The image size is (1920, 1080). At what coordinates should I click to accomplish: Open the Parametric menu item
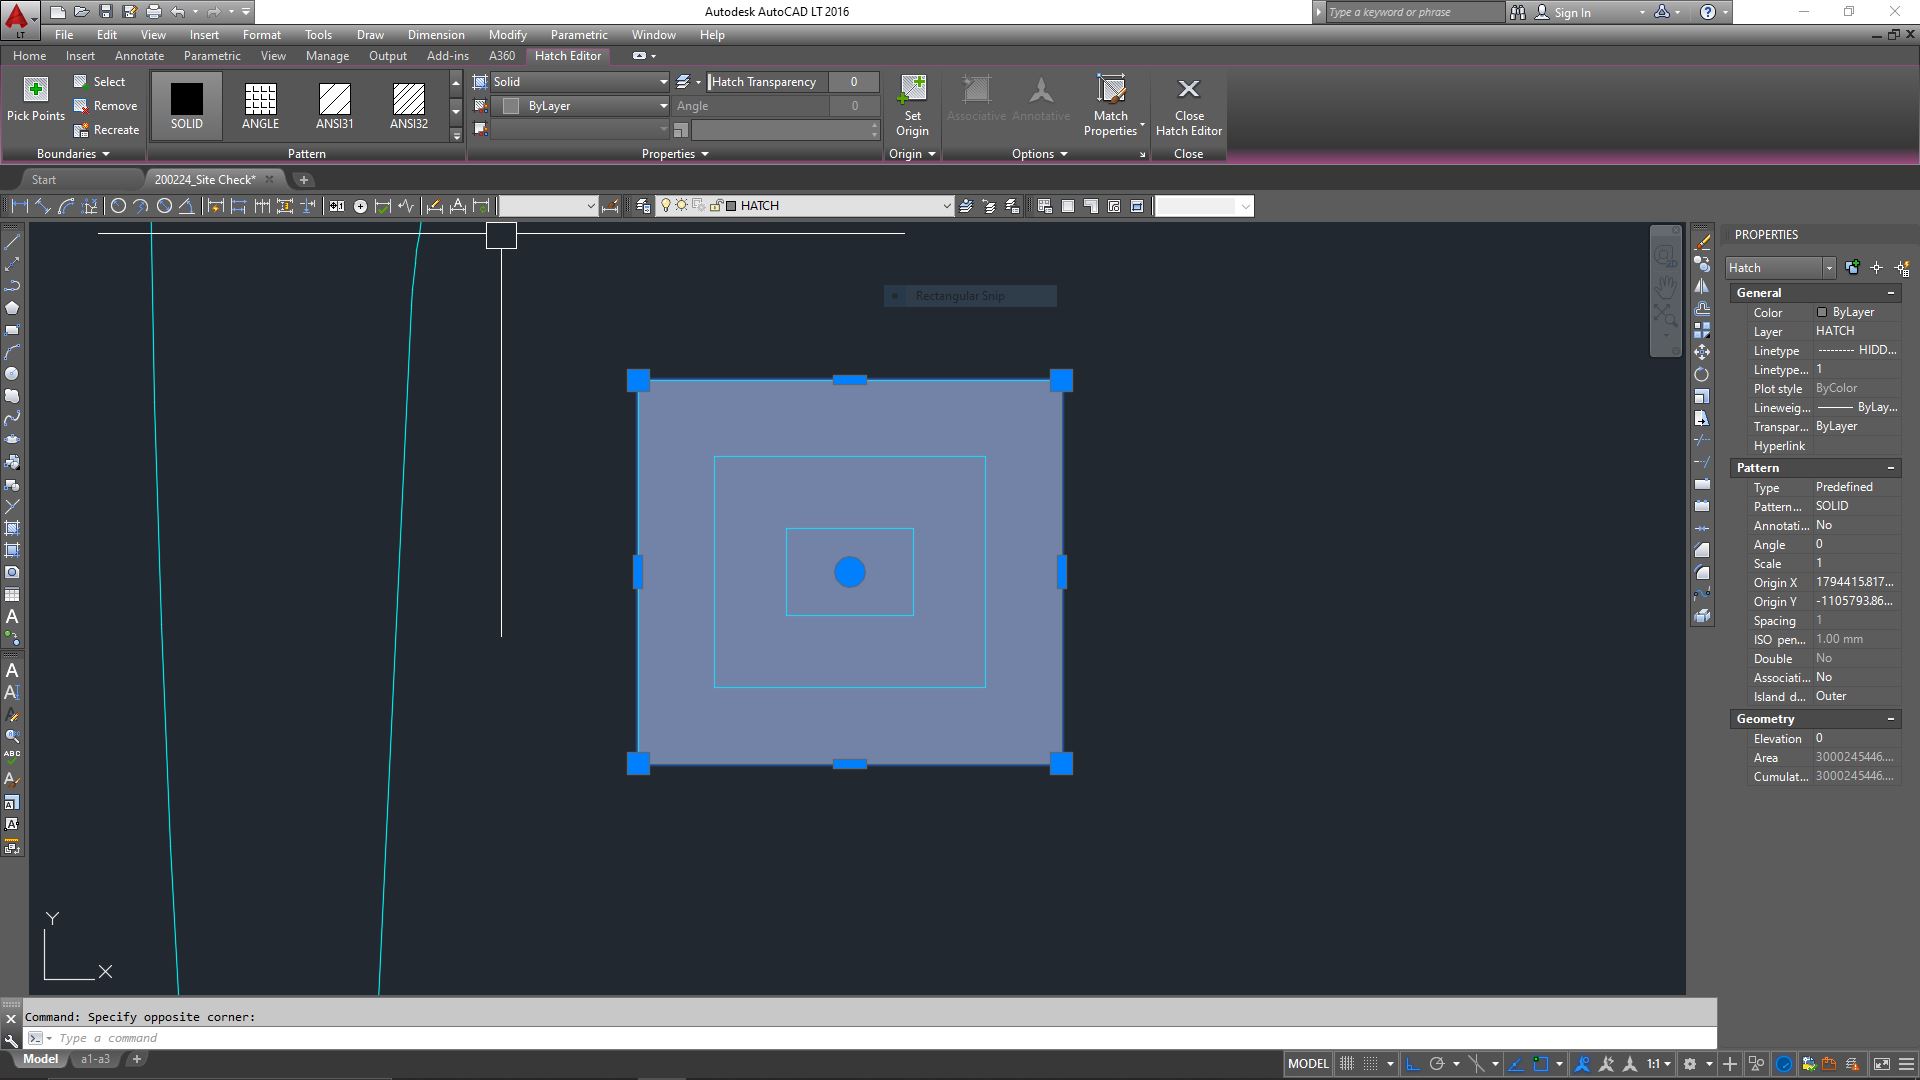click(x=578, y=36)
